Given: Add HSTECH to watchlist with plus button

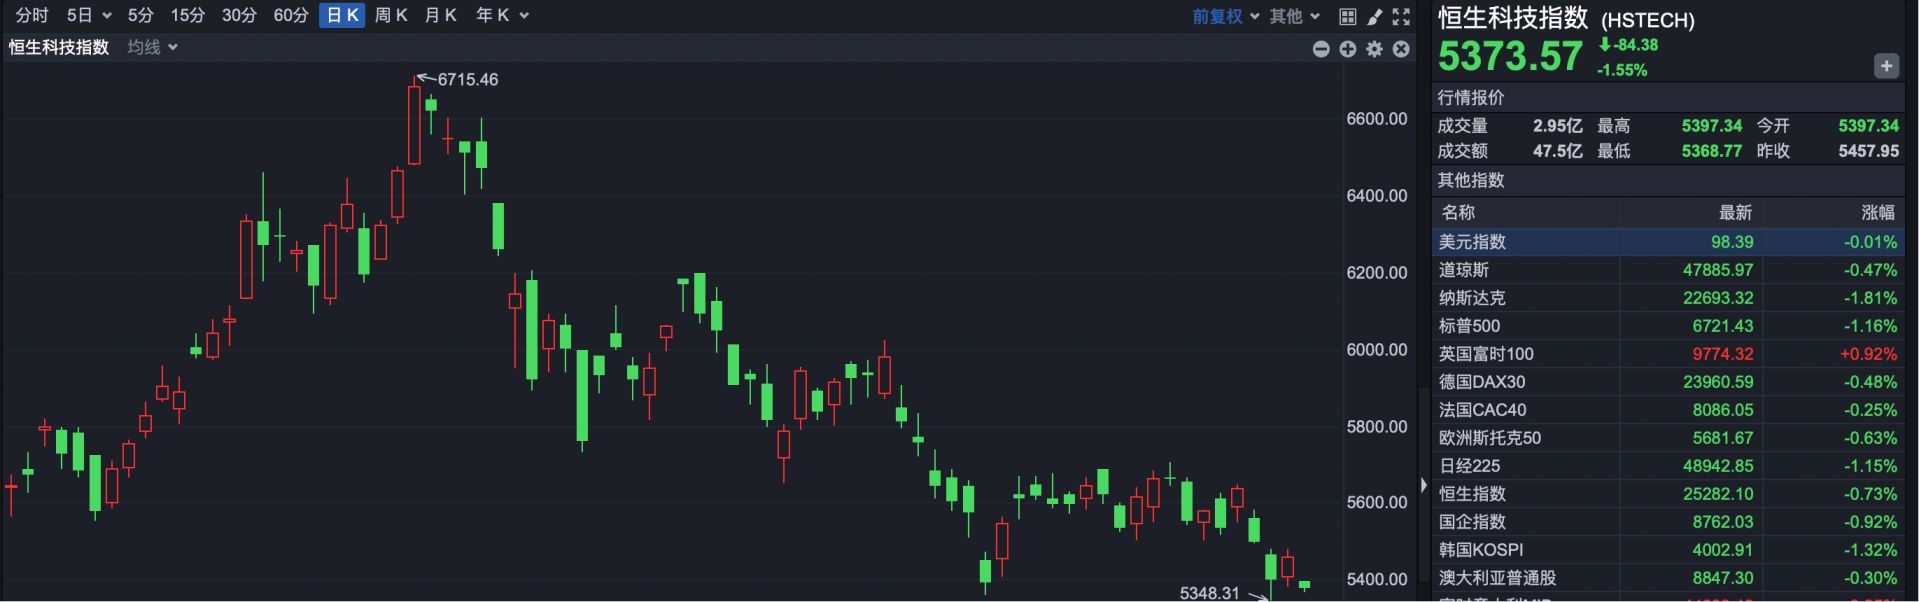Looking at the screenshot, I should coord(1886,66).
